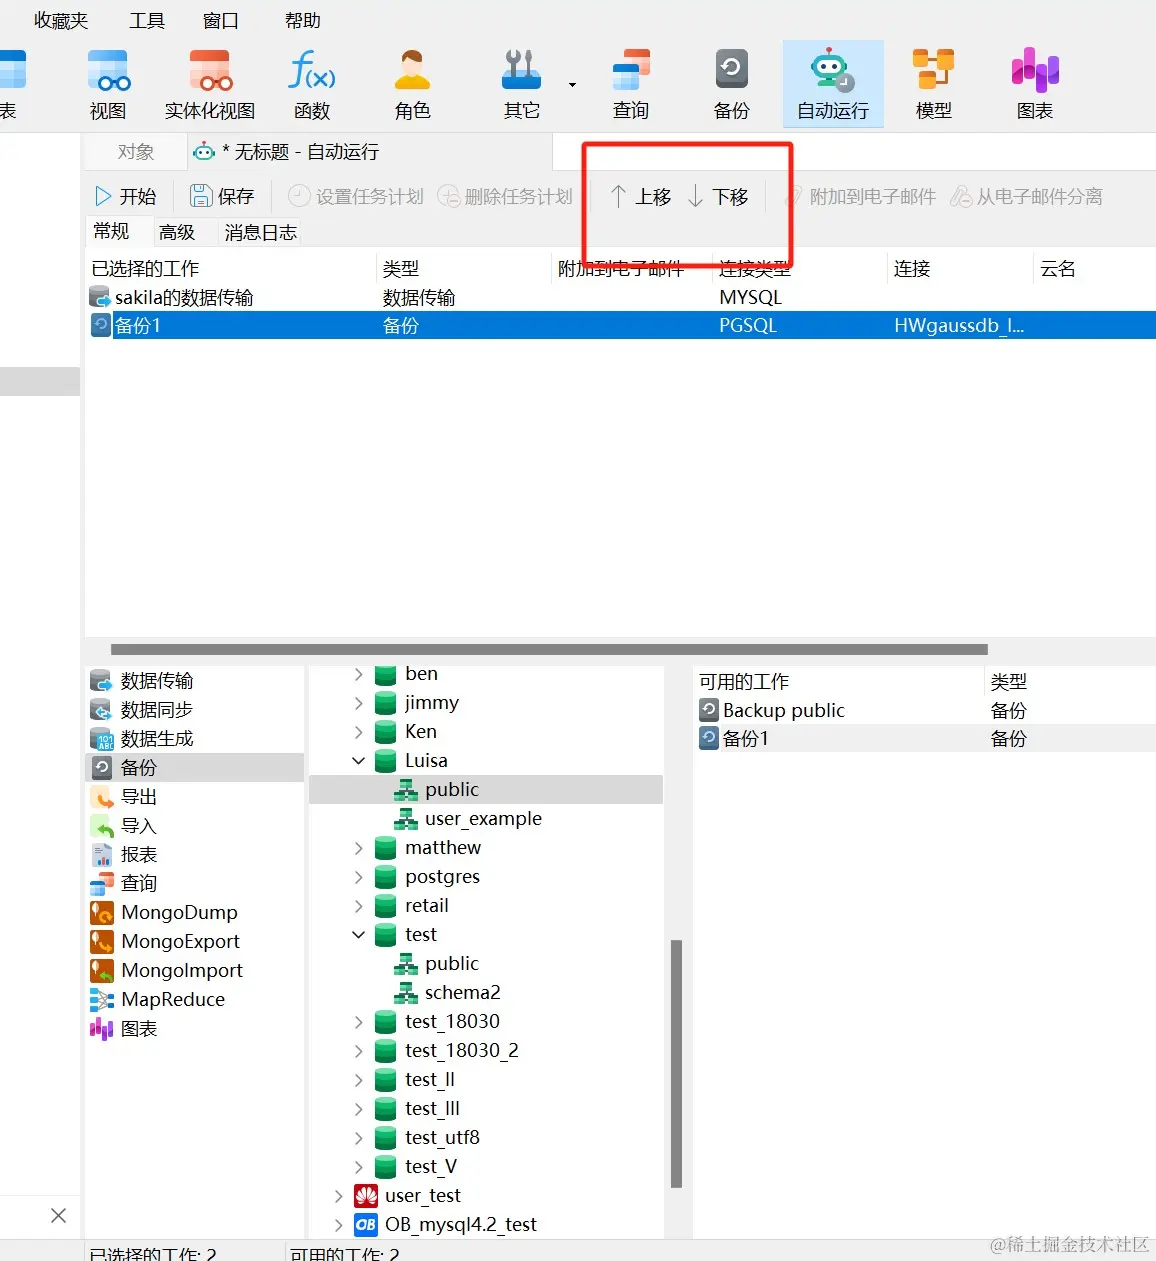1156x1261 pixels.
Task: Select MongoImport job type
Action: (195, 971)
